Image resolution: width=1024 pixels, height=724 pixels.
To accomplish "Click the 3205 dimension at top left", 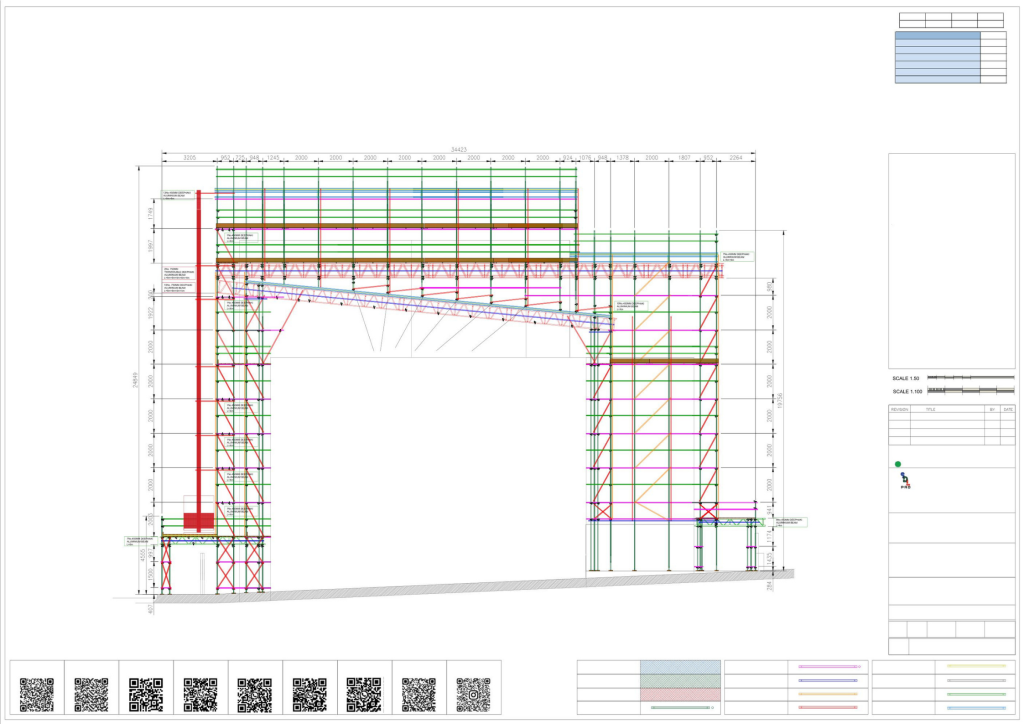I will coord(189,158).
